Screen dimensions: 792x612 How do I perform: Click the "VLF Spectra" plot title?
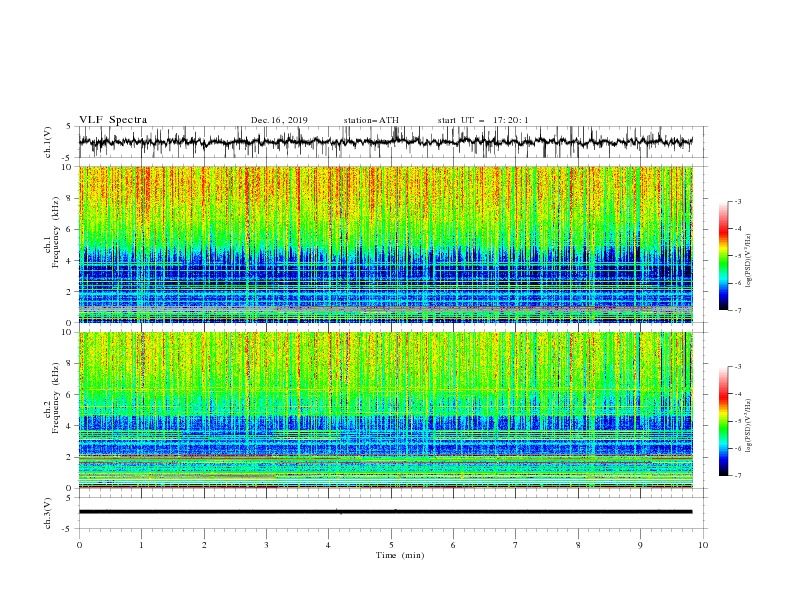(113, 120)
